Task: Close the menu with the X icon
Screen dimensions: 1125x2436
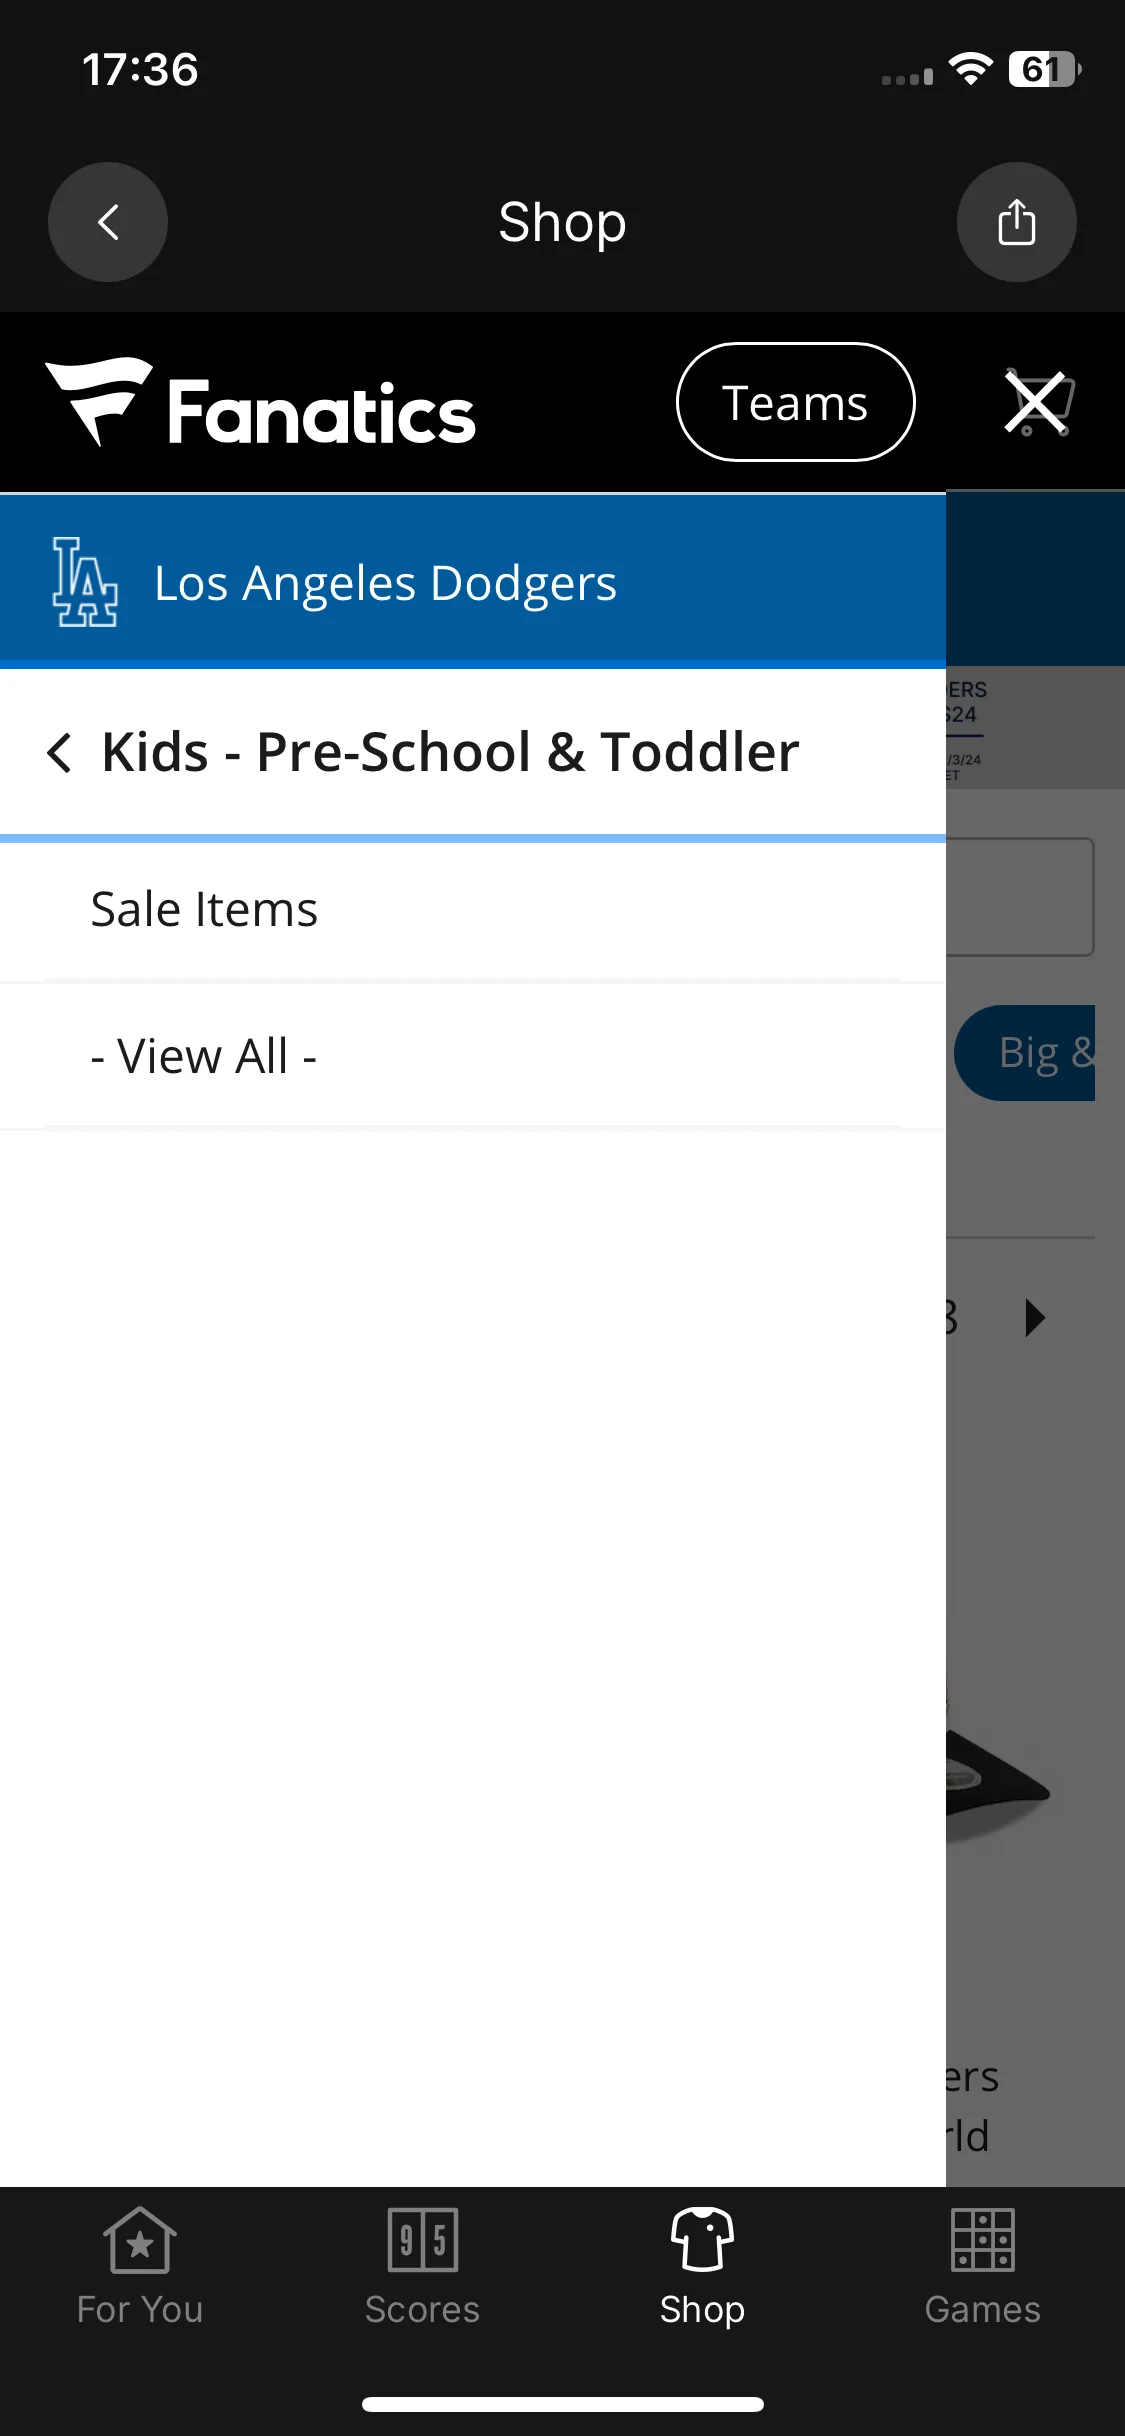Action: tap(1036, 403)
